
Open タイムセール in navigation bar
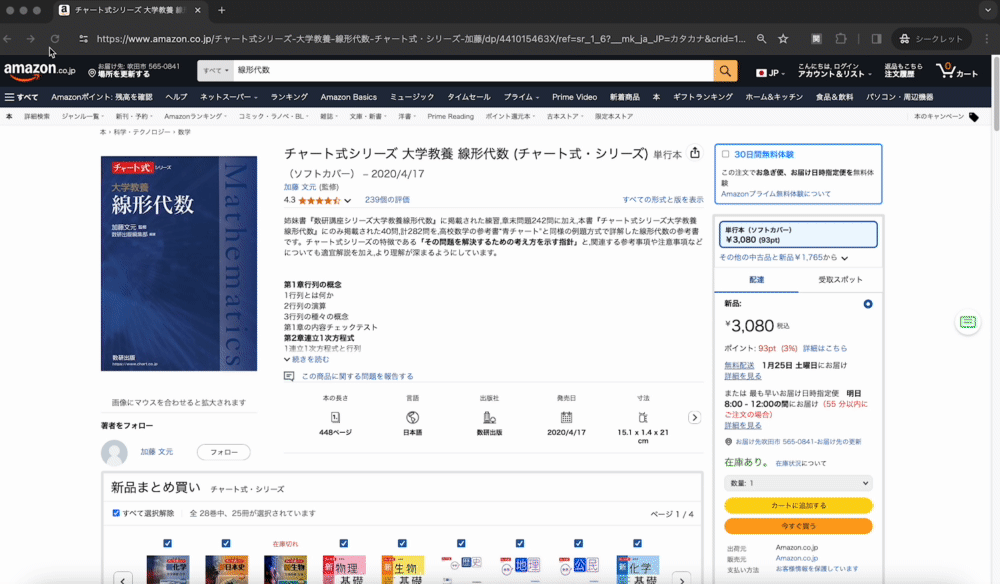[x=469, y=97]
